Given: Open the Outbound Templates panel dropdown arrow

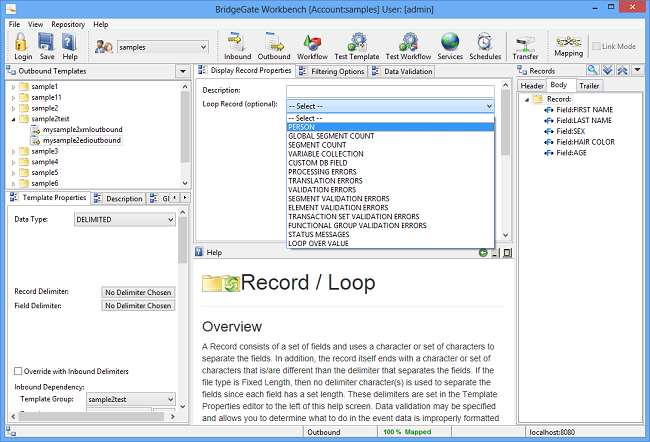Looking at the screenshot, I should point(182,71).
